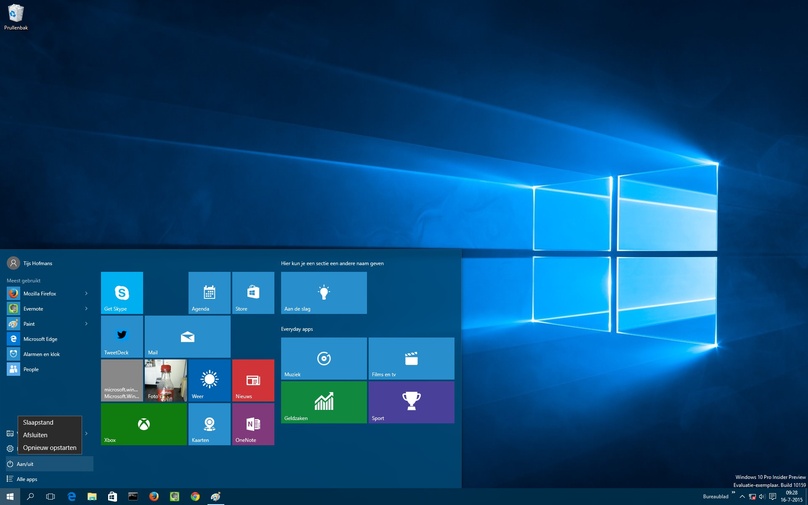808x505 pixels.
Task: Expand Evernote jump list arrow
Action: 86,309
